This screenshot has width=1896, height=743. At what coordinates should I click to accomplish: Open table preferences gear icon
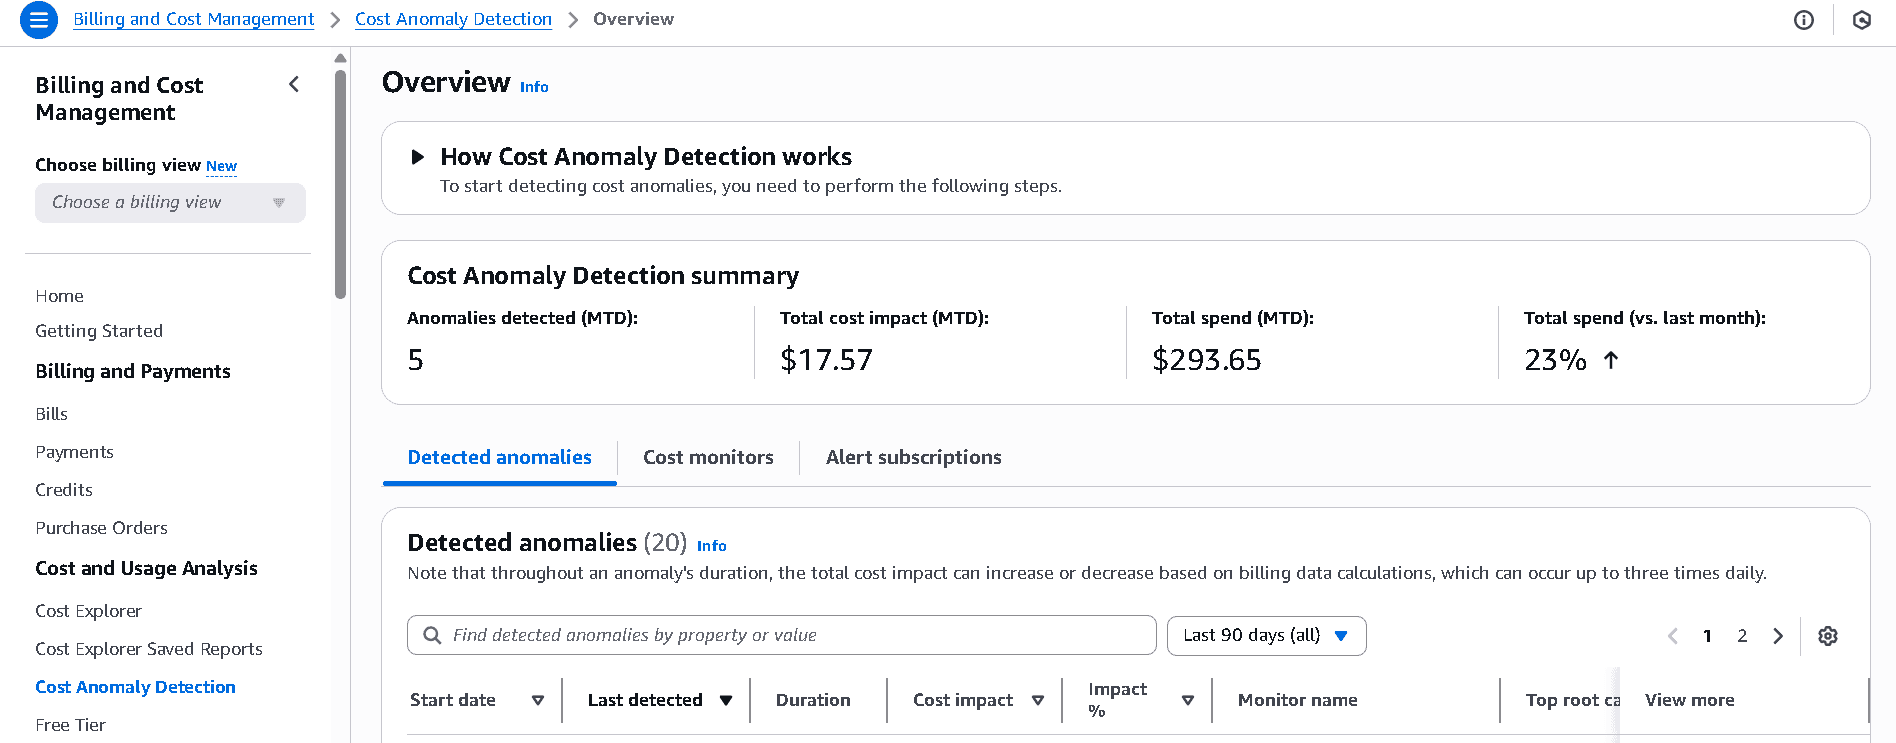click(1828, 636)
